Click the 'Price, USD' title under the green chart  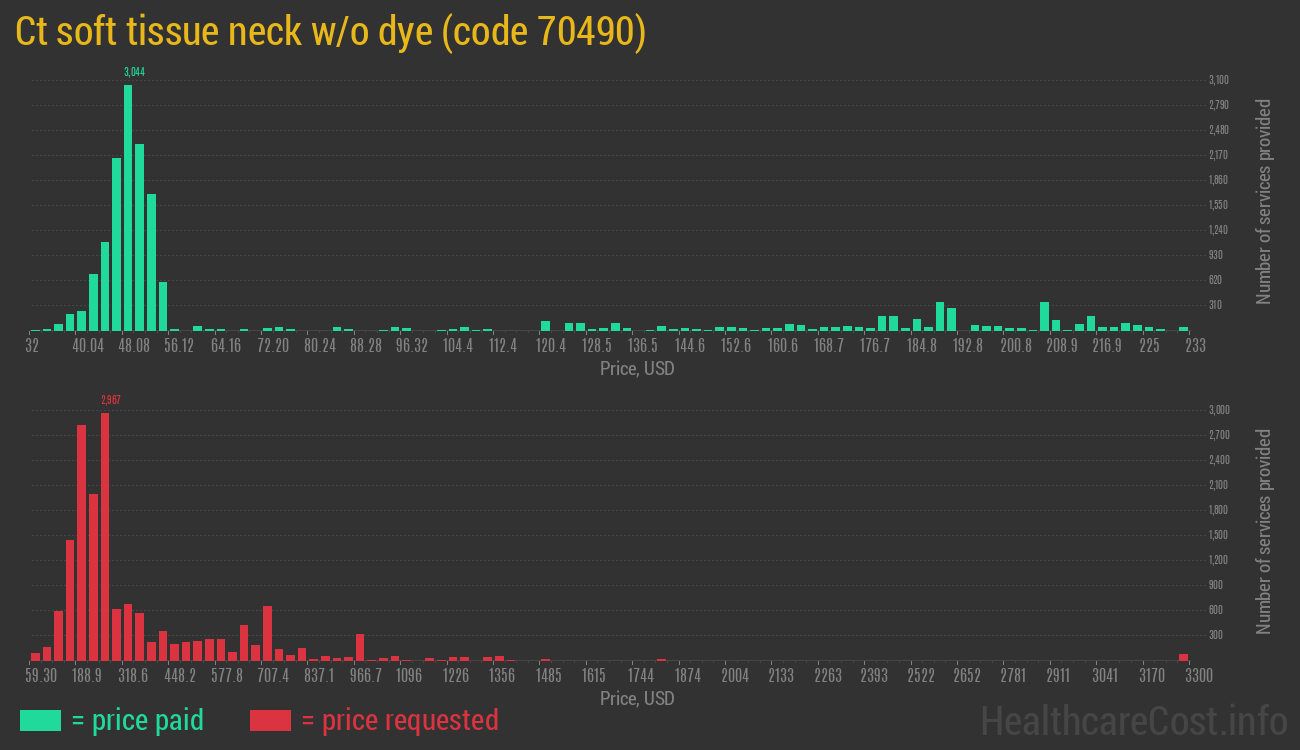[x=637, y=369]
